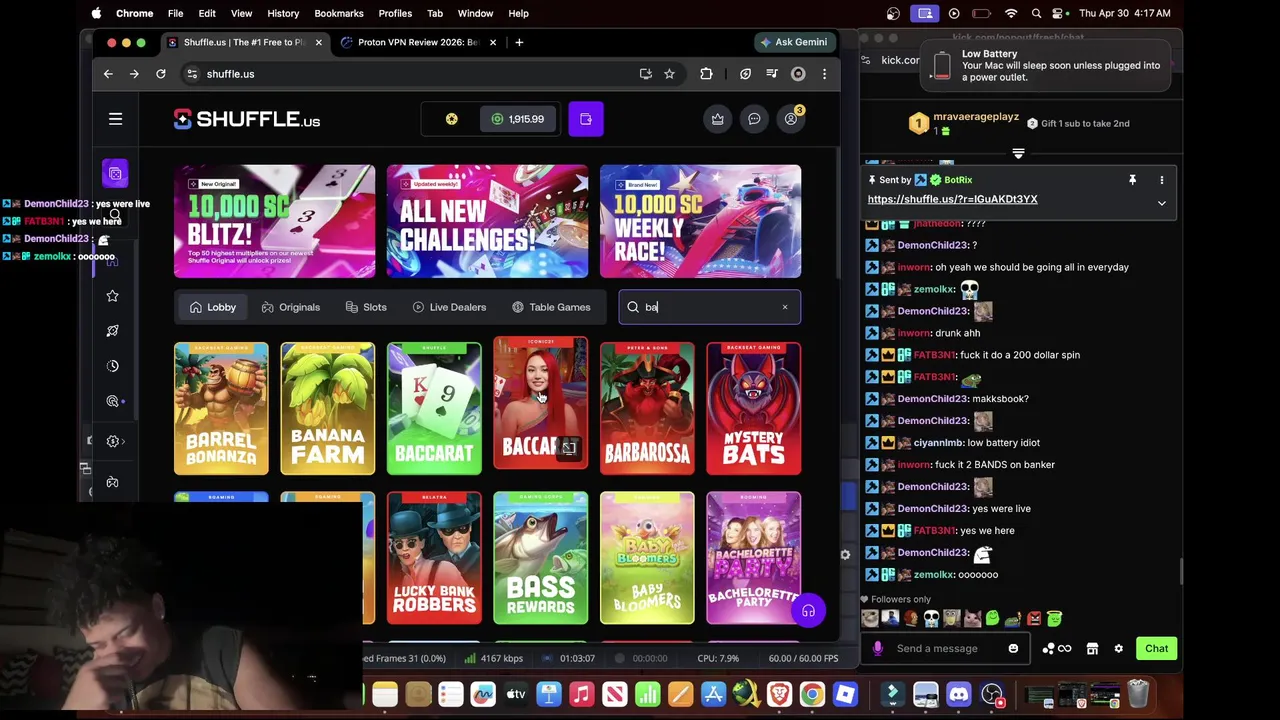The height and width of the screenshot is (720, 1280).
Task: Click the Ask Gemini button
Action: click(794, 42)
